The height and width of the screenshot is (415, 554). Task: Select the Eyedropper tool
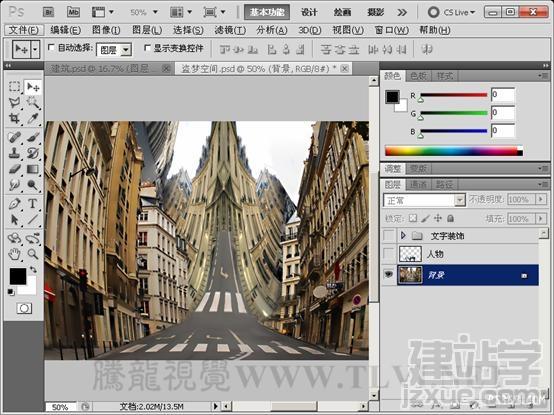[x=33, y=118]
